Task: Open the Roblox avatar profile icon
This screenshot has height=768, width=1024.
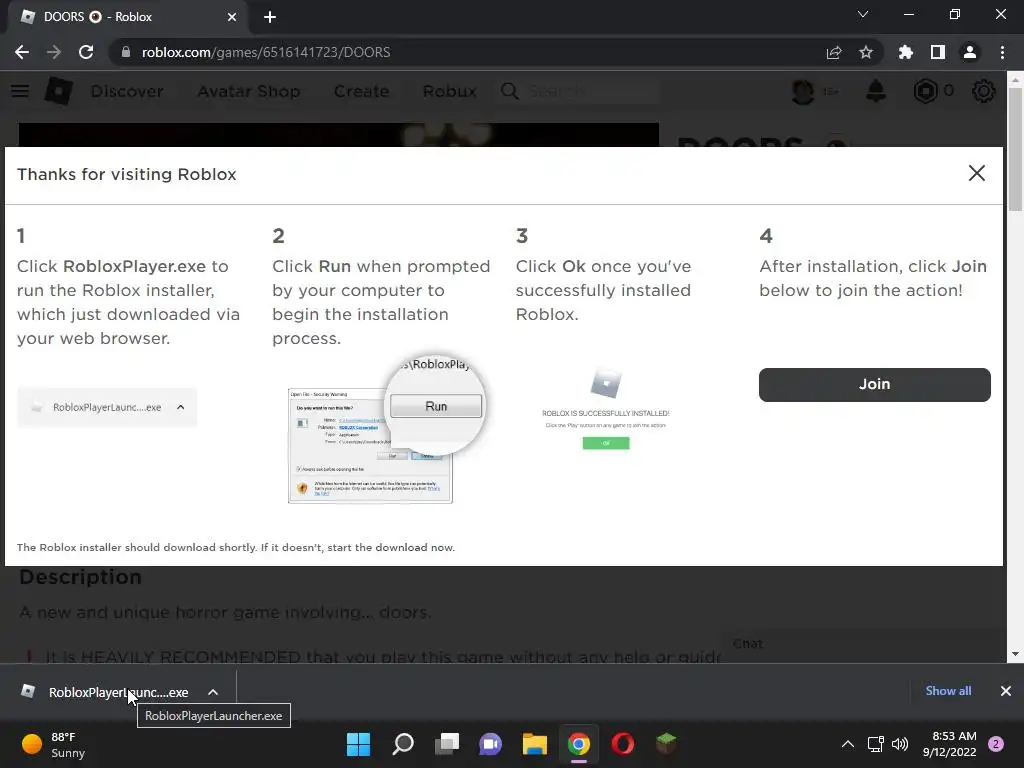Action: (x=803, y=91)
